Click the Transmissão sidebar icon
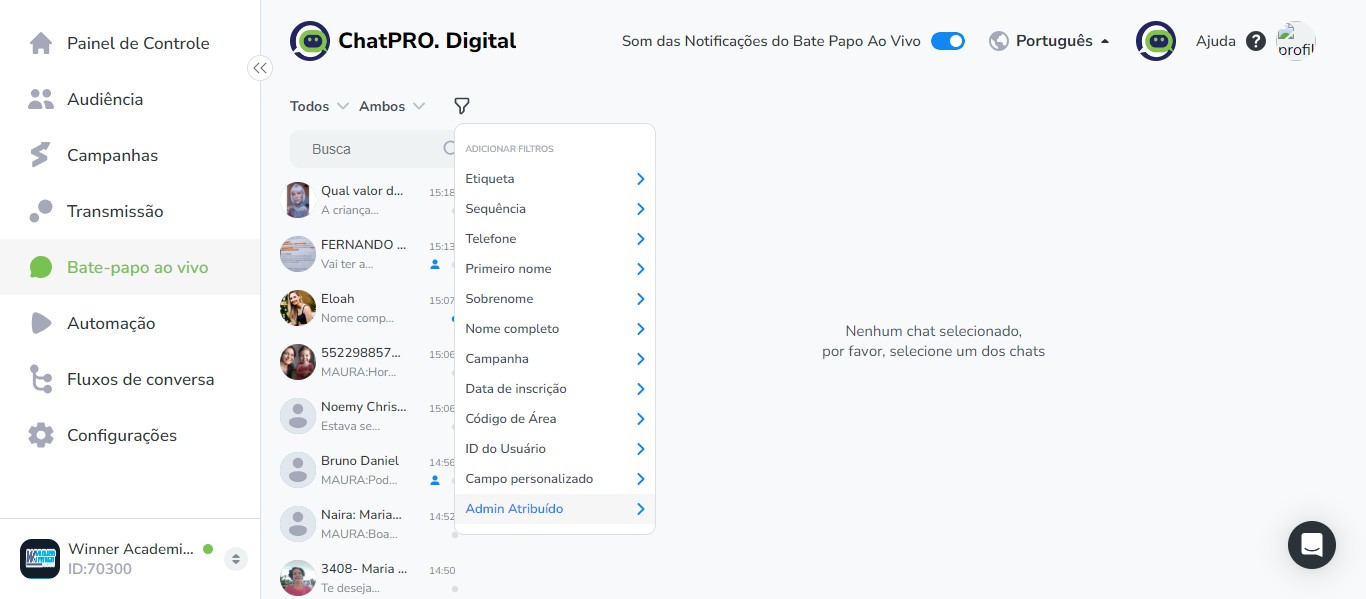The height and width of the screenshot is (599, 1366). 41,211
